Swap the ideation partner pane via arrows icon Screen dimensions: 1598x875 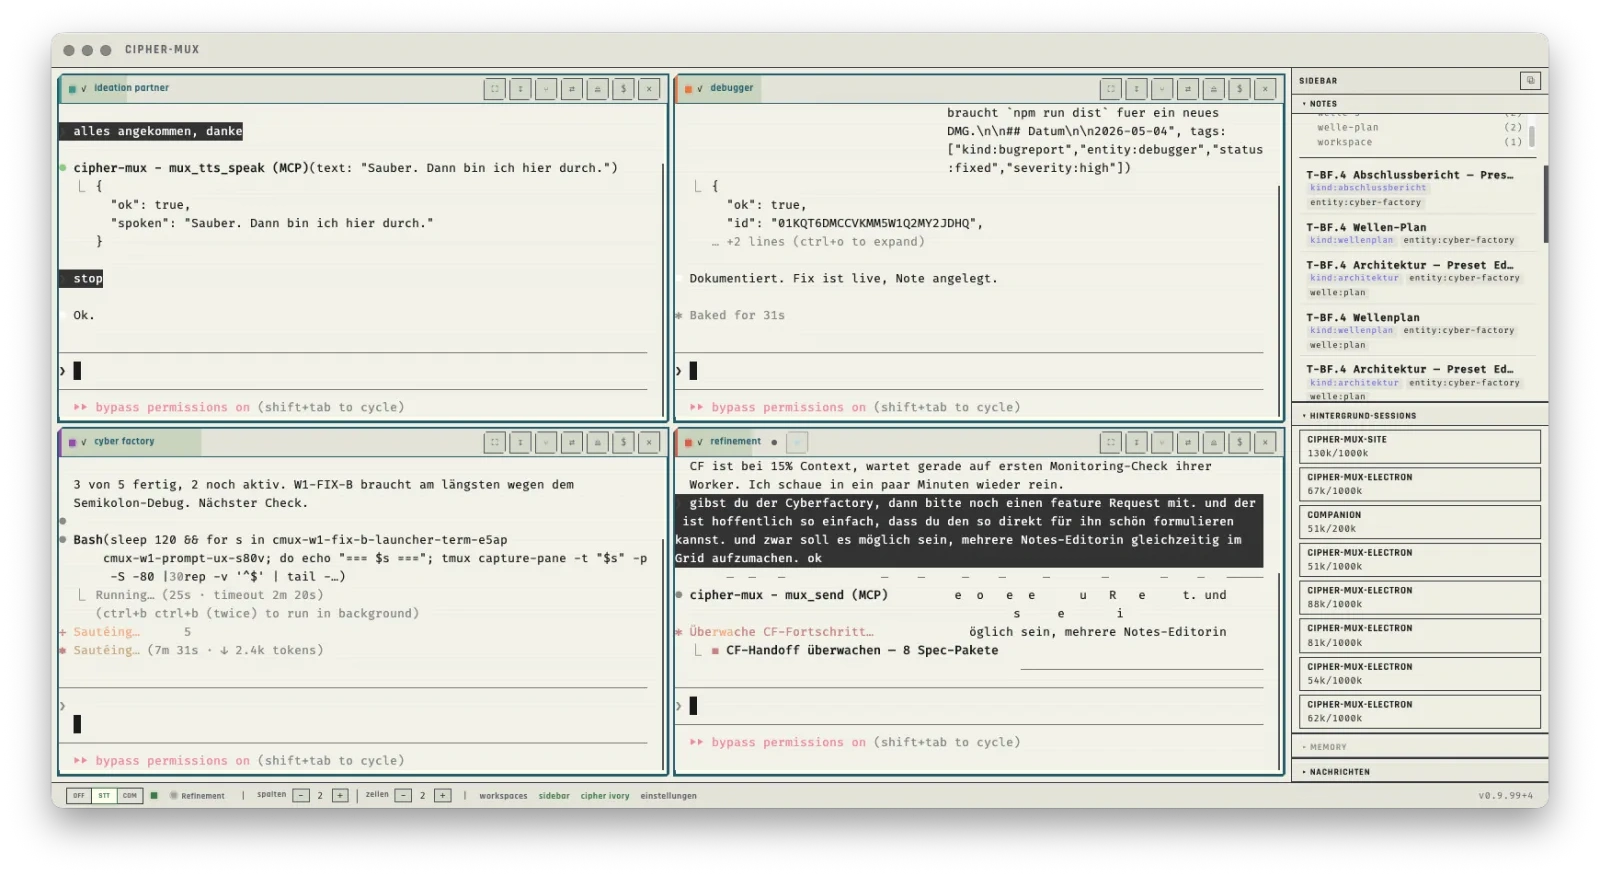[571, 89]
